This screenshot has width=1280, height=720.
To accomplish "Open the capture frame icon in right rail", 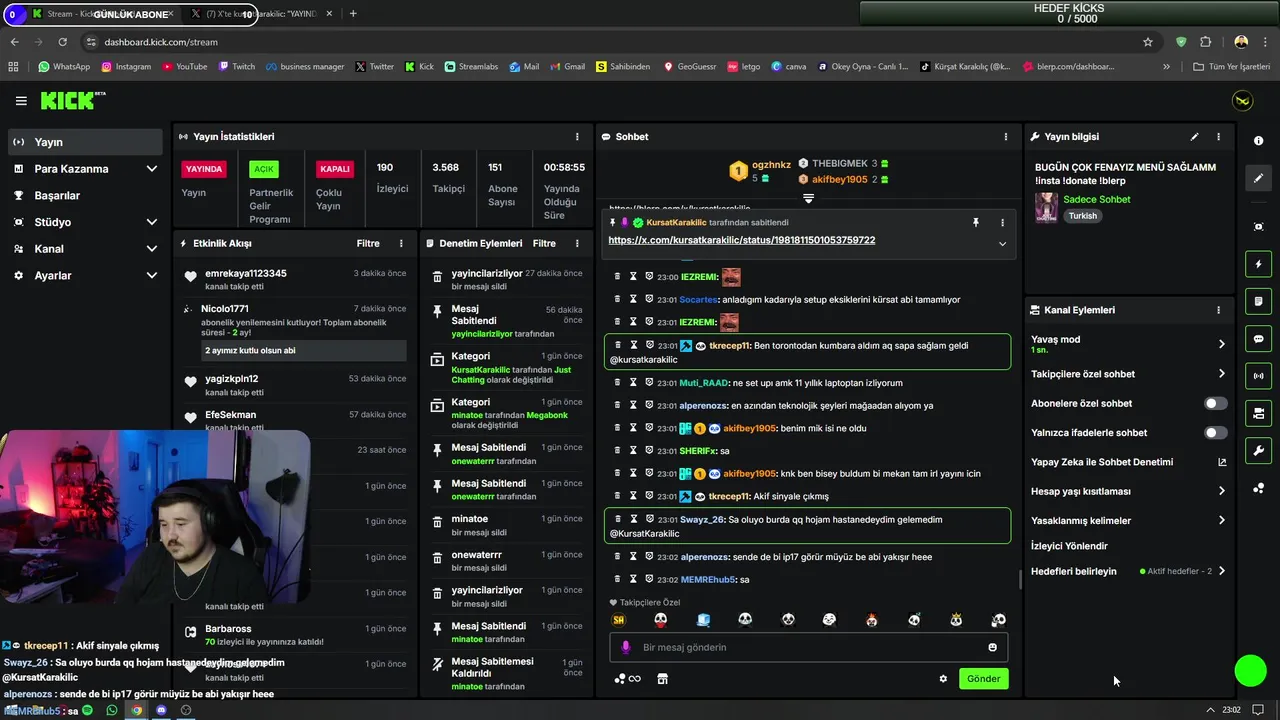I will click(x=1258, y=227).
